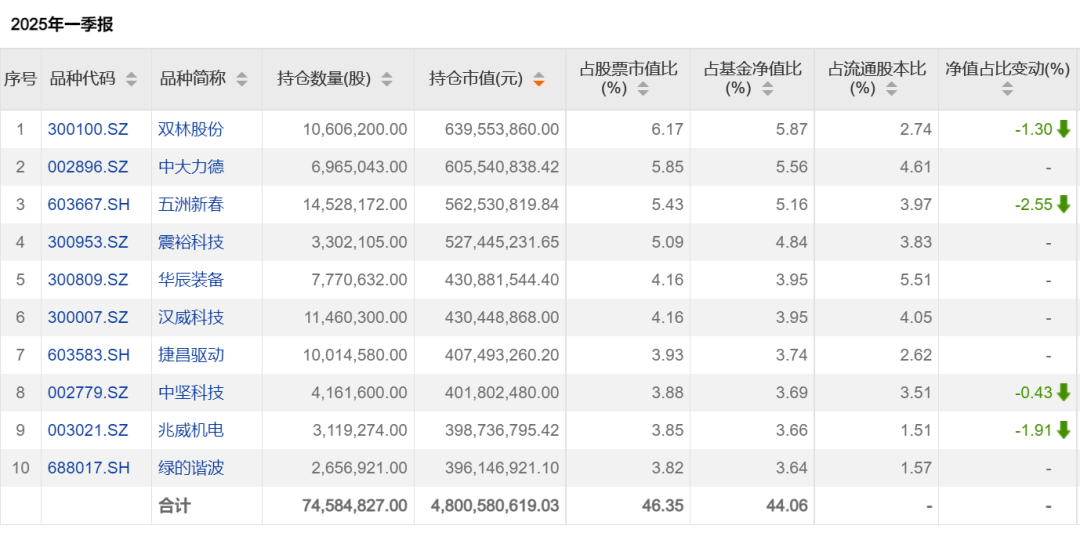
Task: Open stock code link 300100.SZ
Action: [87, 129]
